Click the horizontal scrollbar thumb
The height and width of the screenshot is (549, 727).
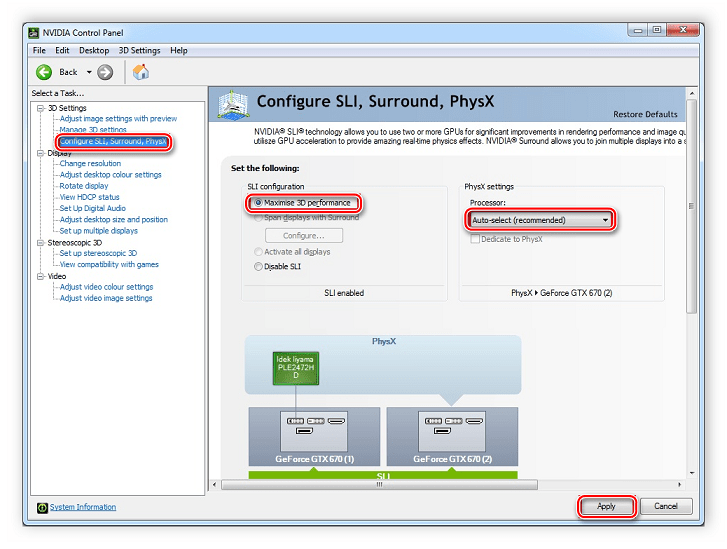(x=379, y=485)
